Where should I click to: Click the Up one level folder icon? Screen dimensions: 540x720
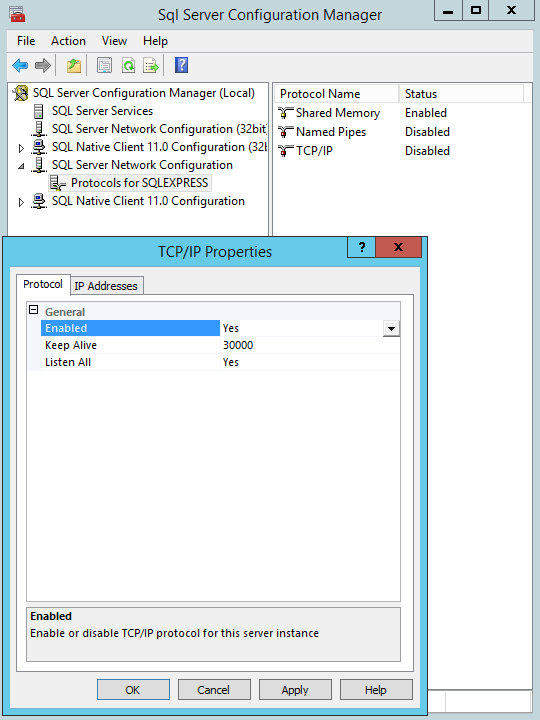click(x=73, y=66)
